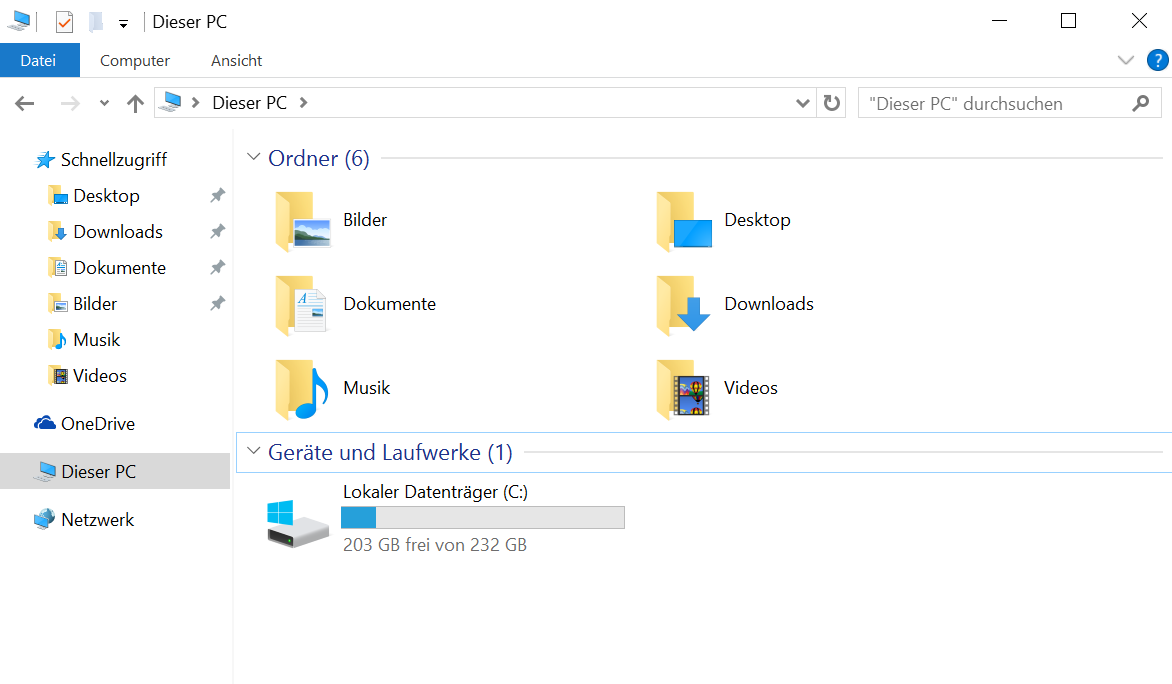Viewport: 1172px width, 684px height.
Task: Switch to the Computer ribbon tab
Action: pos(135,61)
